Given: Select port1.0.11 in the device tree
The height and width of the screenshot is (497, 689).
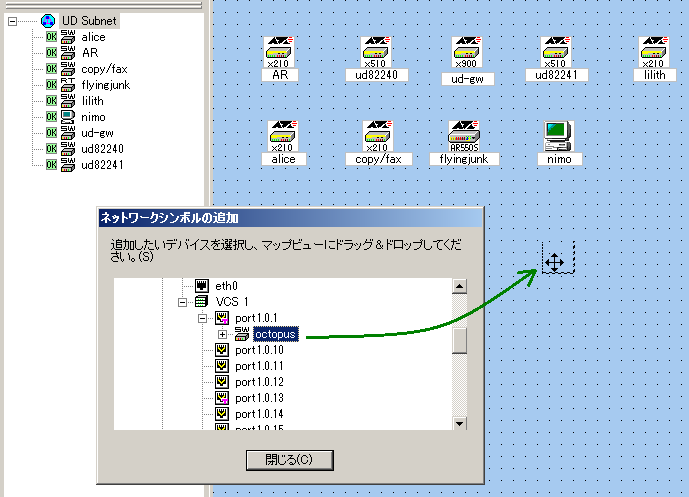Looking at the screenshot, I should click(x=259, y=366).
